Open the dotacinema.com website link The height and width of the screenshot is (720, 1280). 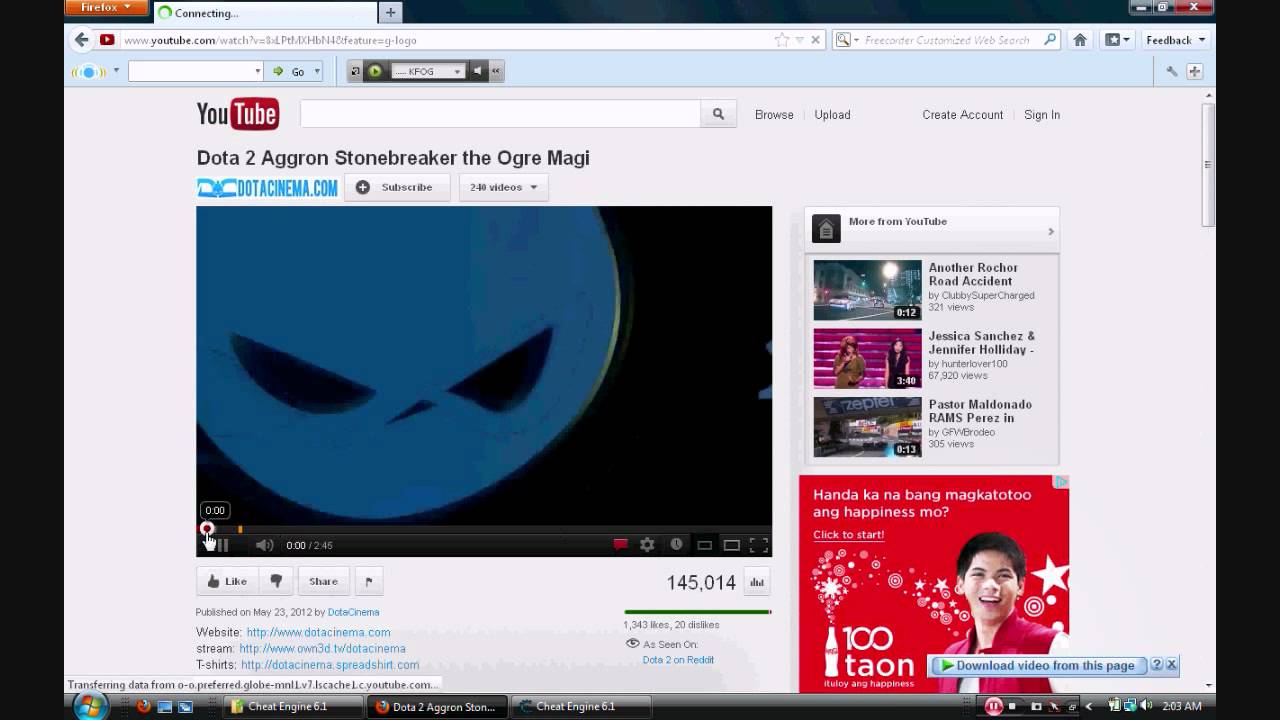tap(318, 632)
